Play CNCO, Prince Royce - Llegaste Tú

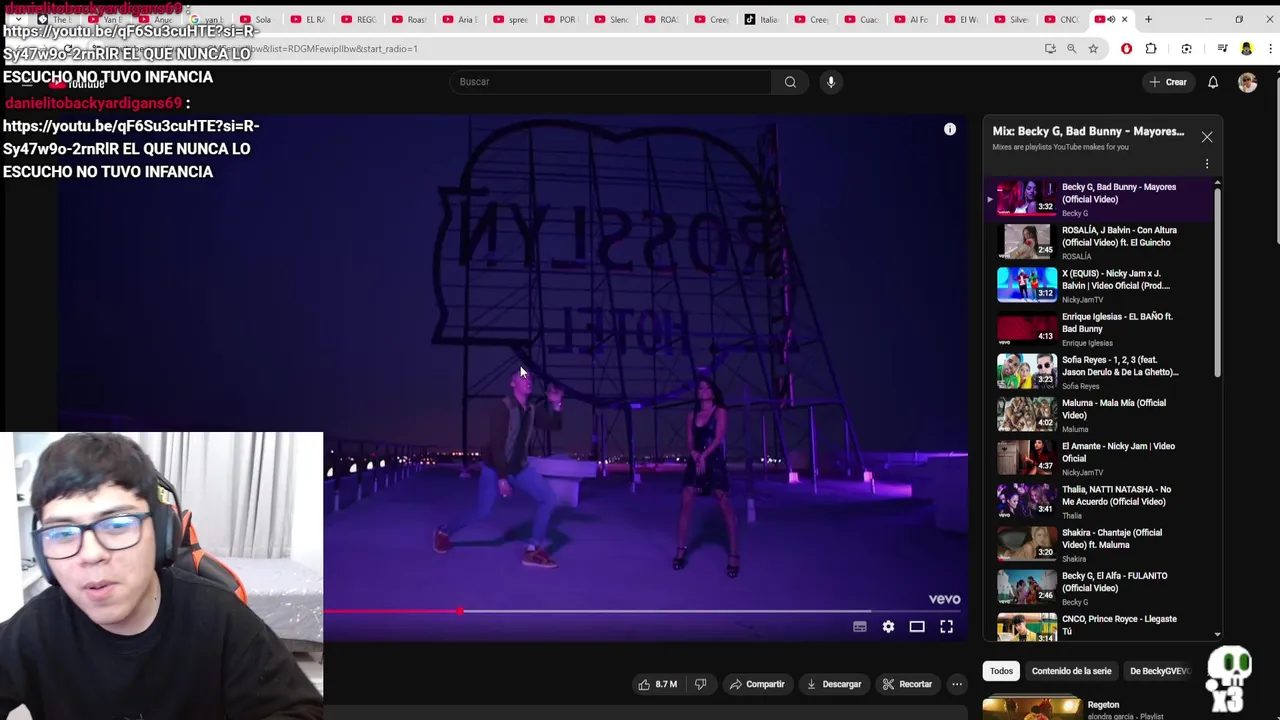click(x=1100, y=626)
